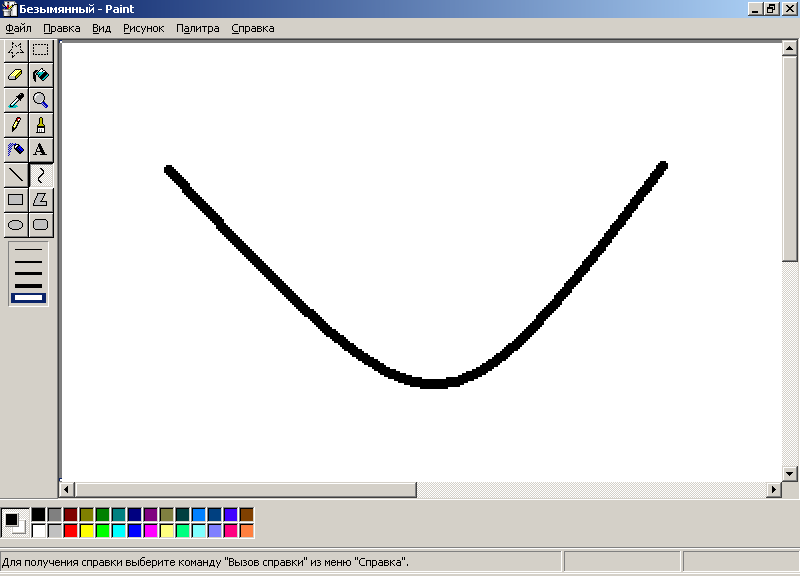Image resolution: width=800 pixels, height=576 pixels.
Task: Pick the light gray color swatch
Action: (55, 531)
